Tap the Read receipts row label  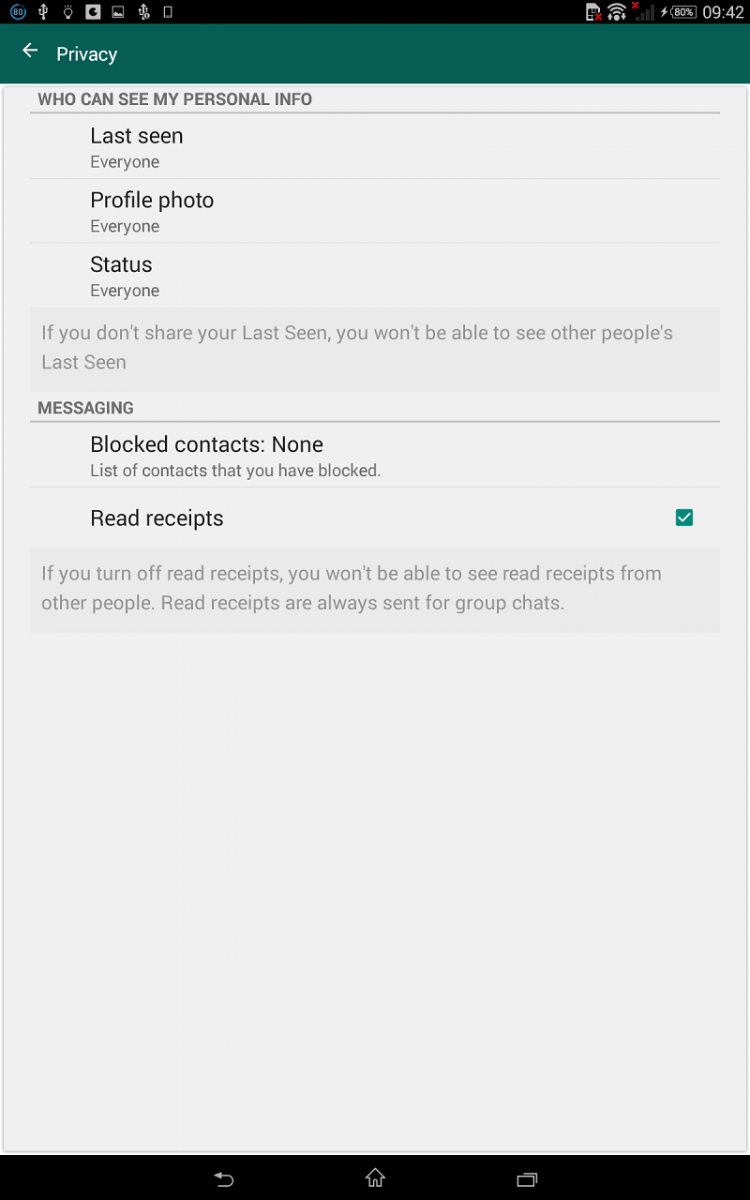click(157, 518)
